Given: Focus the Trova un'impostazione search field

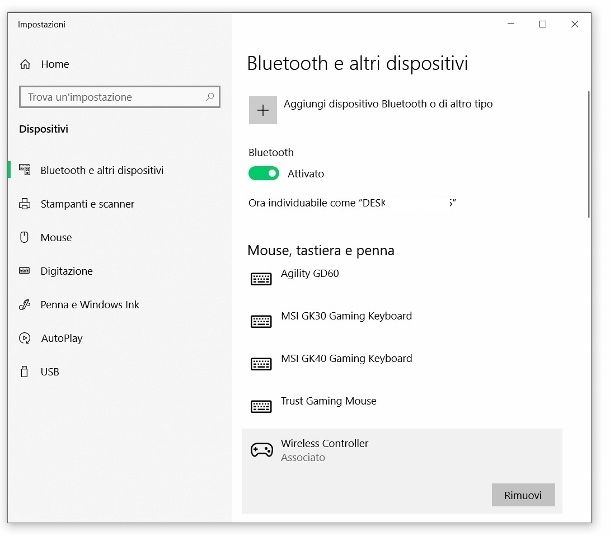Looking at the screenshot, I should tap(120, 97).
